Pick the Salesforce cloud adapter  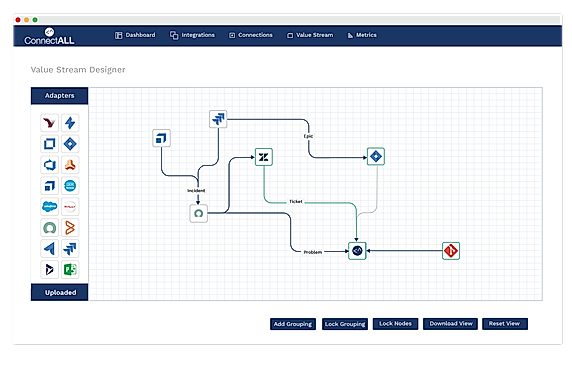coord(49,206)
